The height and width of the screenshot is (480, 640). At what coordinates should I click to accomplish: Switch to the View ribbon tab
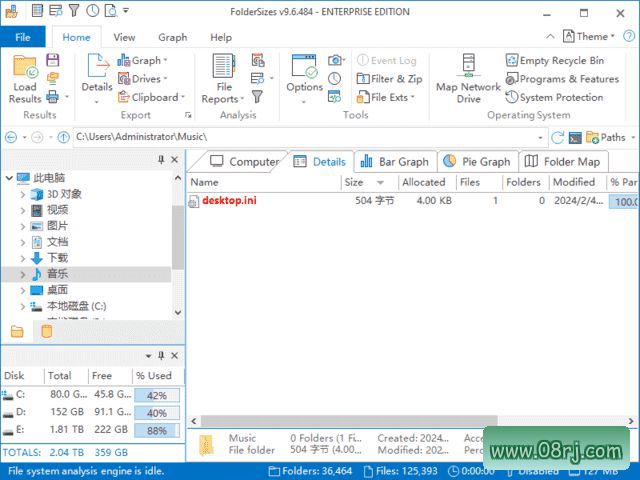124,37
